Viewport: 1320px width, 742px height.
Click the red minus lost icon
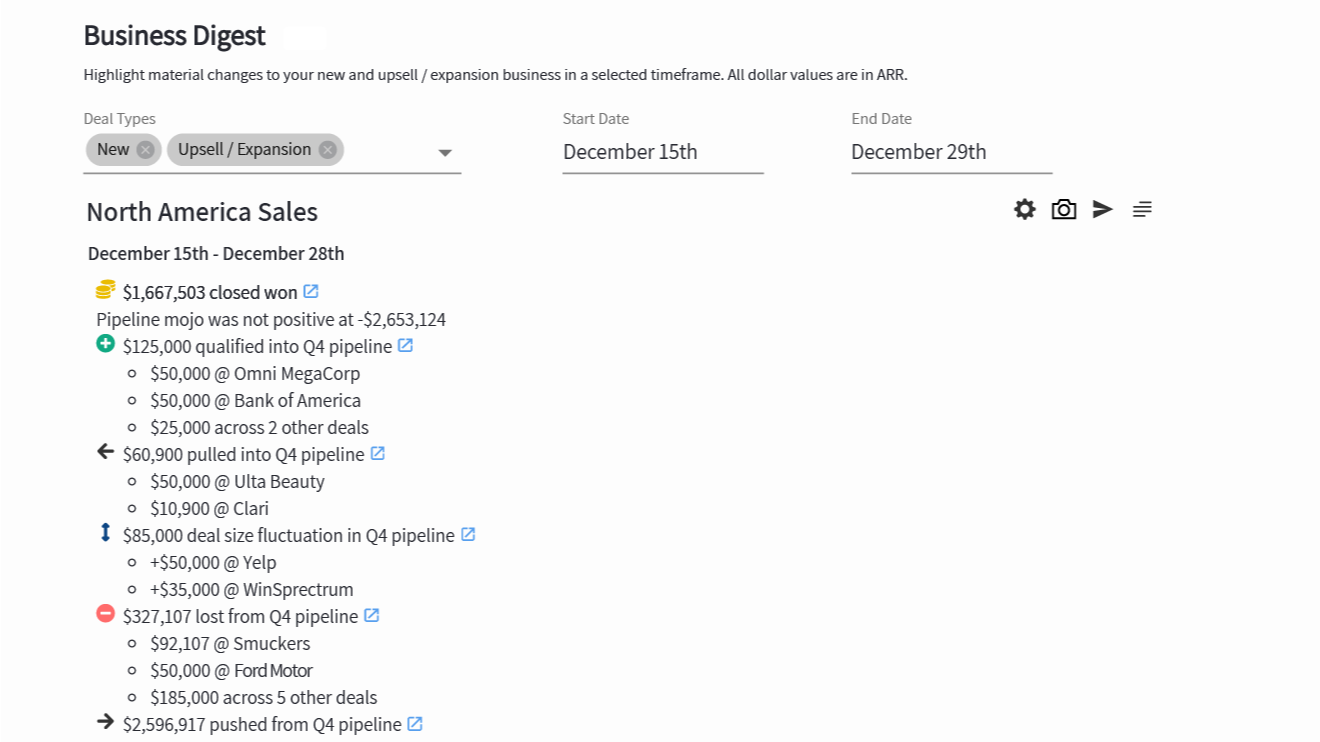coord(105,614)
